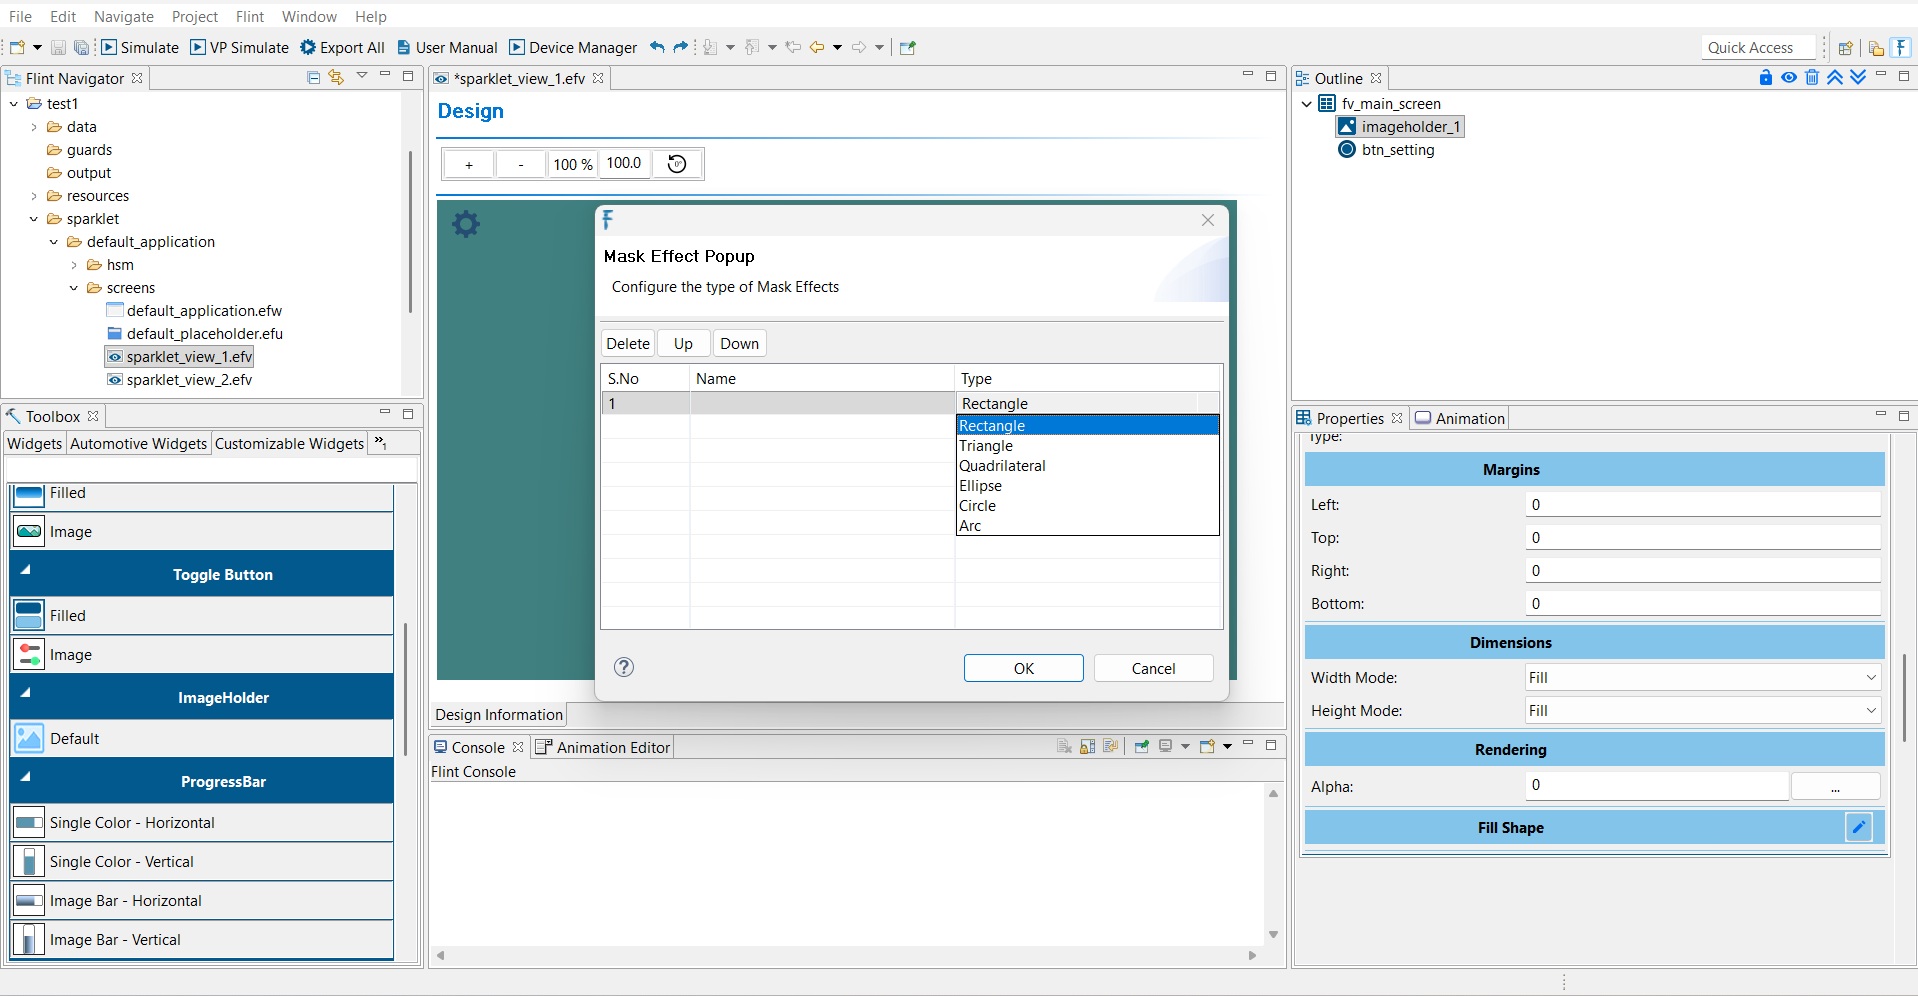Select the Flint perspective icon

(x=1901, y=47)
